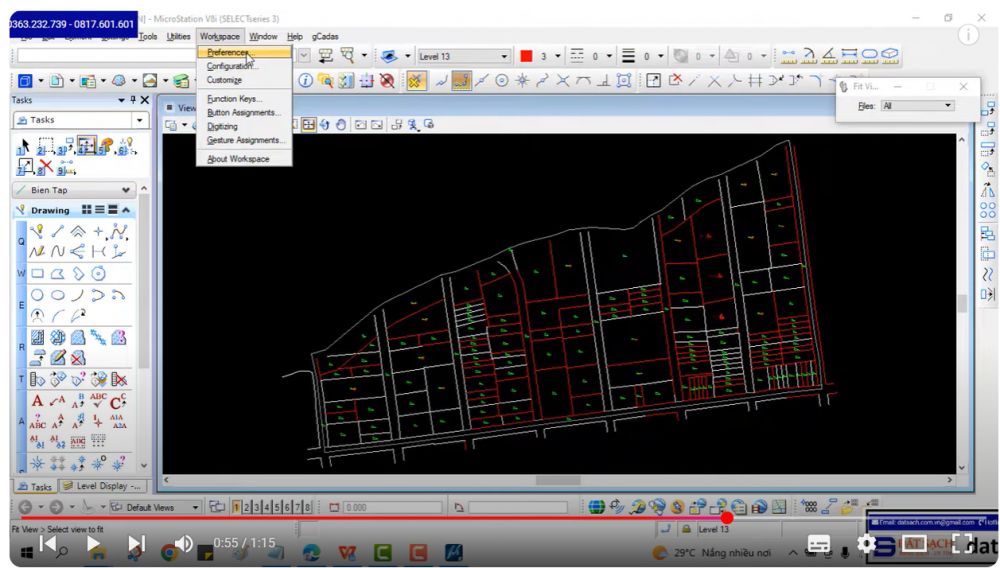Open the Level 13 active level dropdown
This screenshot has height=568, width=1000.
click(x=505, y=56)
